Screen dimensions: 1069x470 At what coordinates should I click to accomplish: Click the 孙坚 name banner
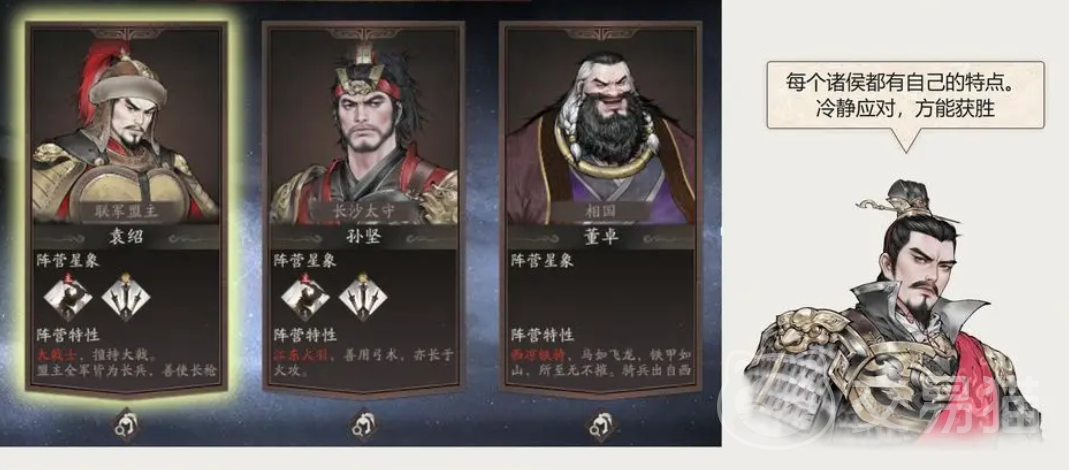click(363, 237)
